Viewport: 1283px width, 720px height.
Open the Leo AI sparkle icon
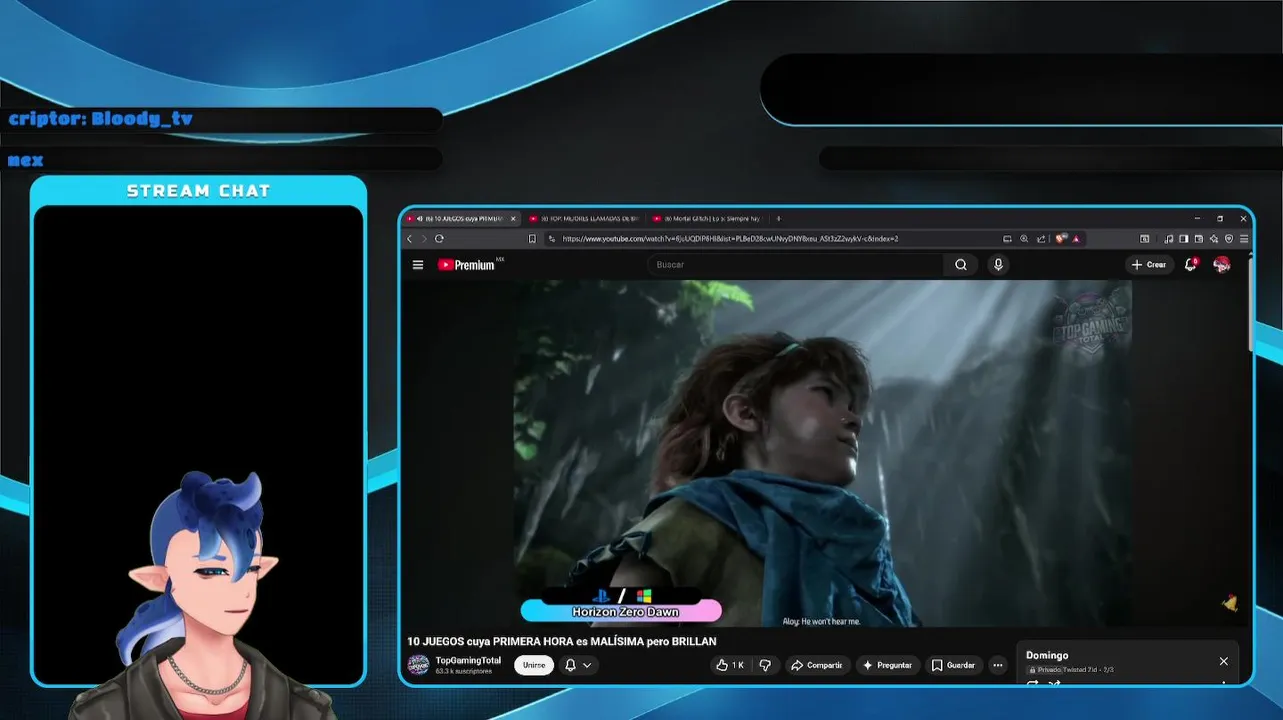pyautogui.click(x=1214, y=239)
